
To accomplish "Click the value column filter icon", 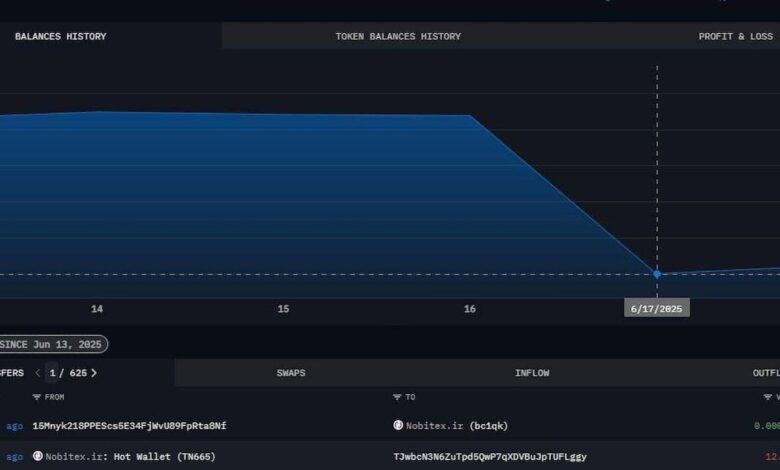I will (x=768, y=397).
